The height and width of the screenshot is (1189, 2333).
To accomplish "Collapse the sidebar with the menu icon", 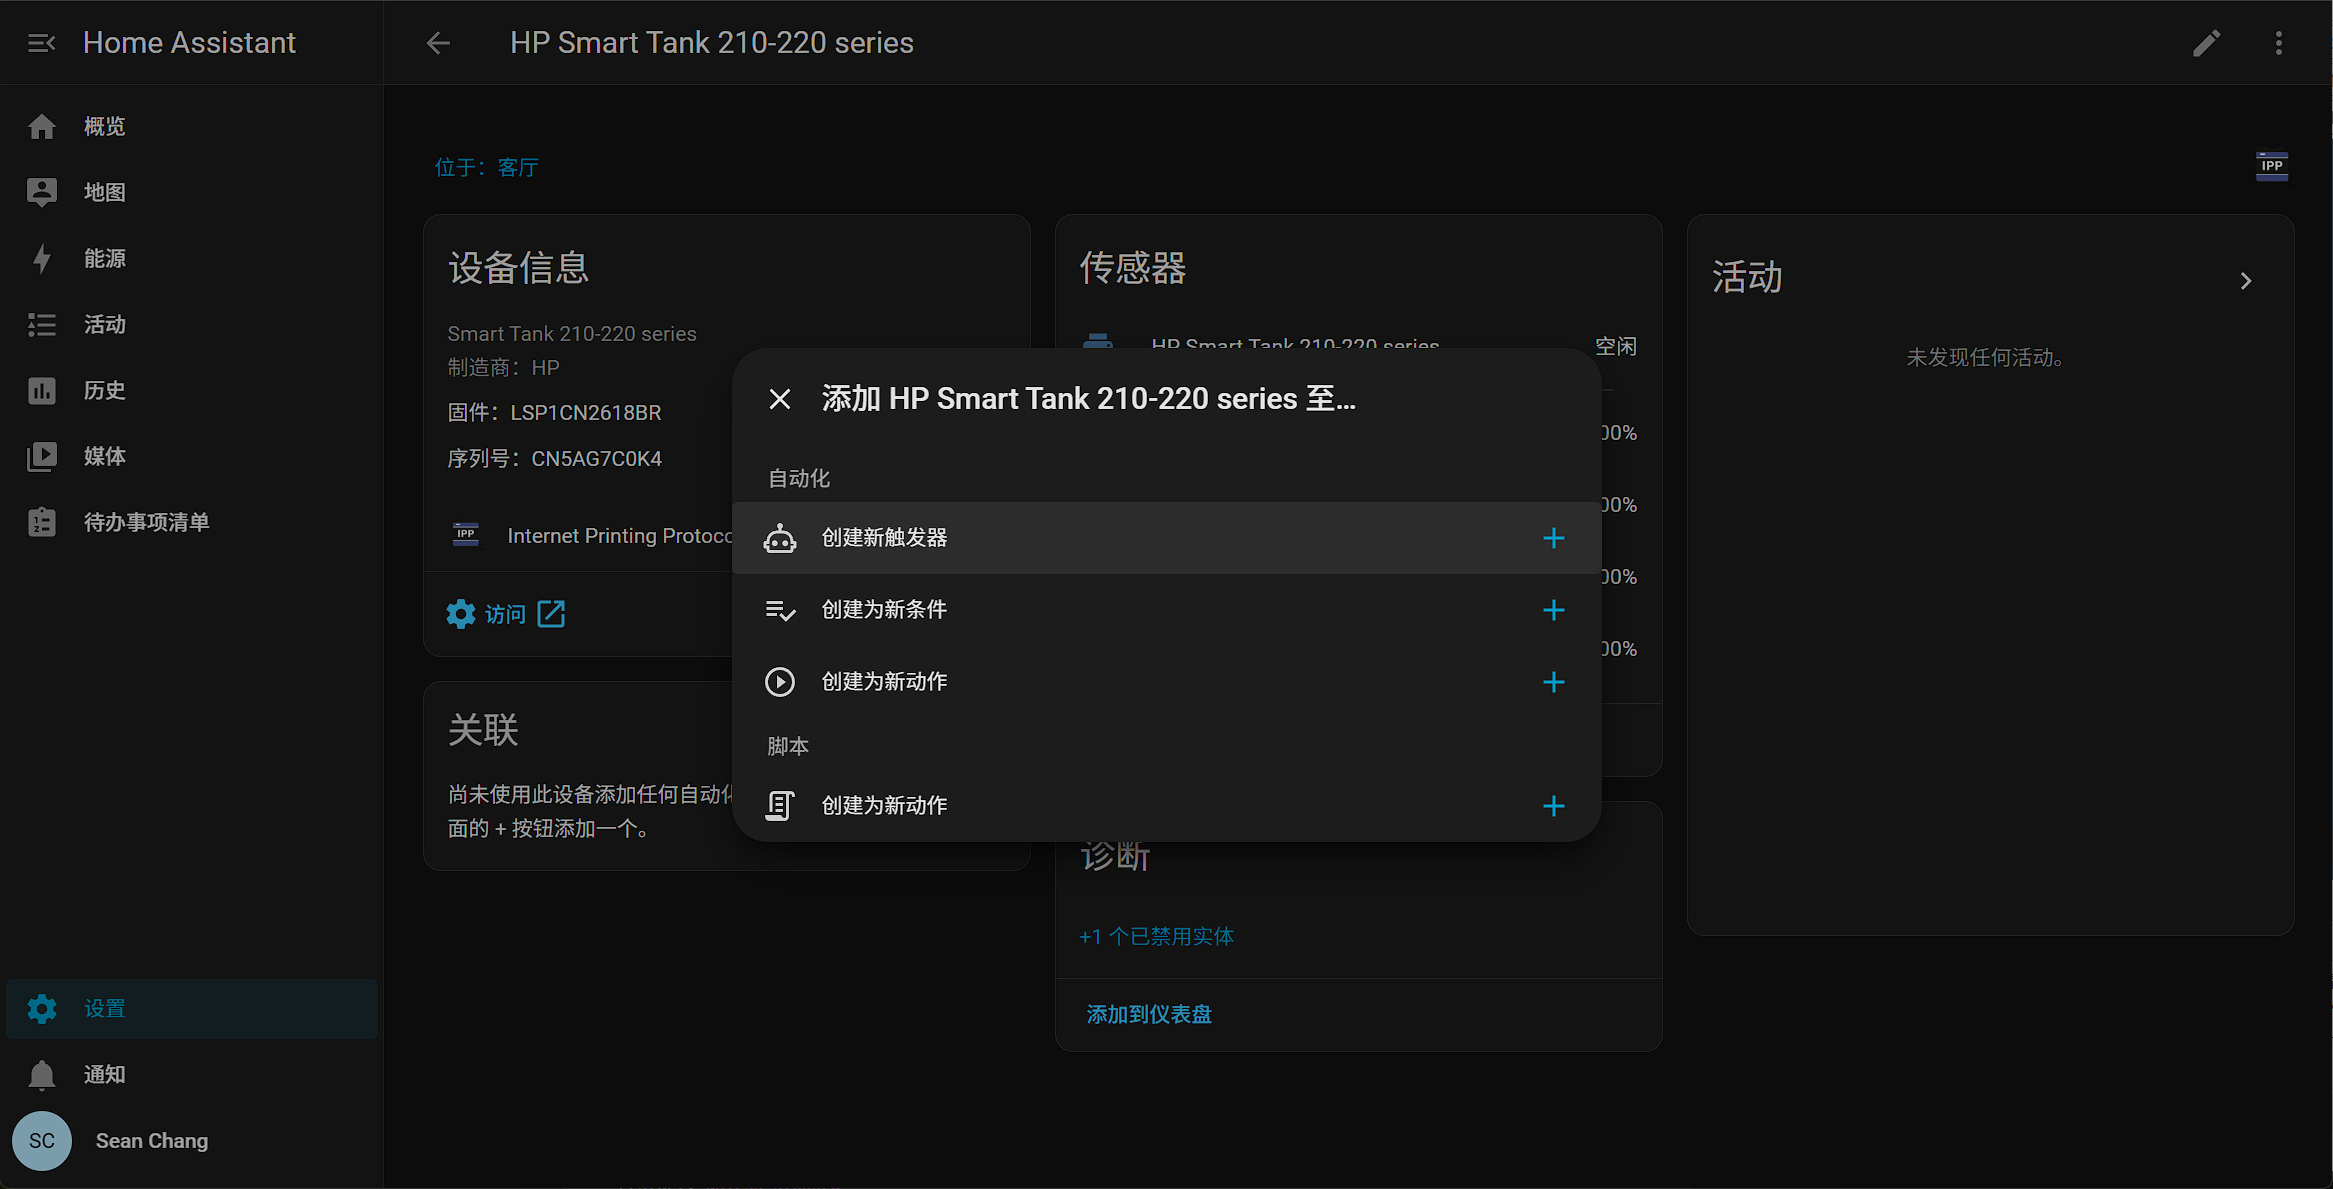I will pos(41,43).
